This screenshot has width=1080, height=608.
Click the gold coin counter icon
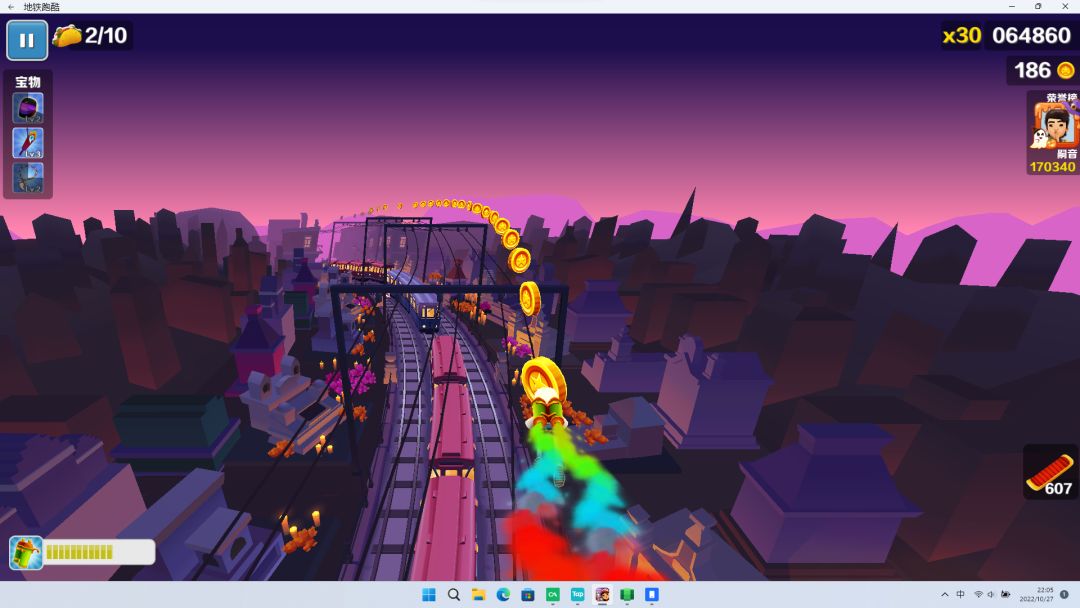pos(1066,70)
